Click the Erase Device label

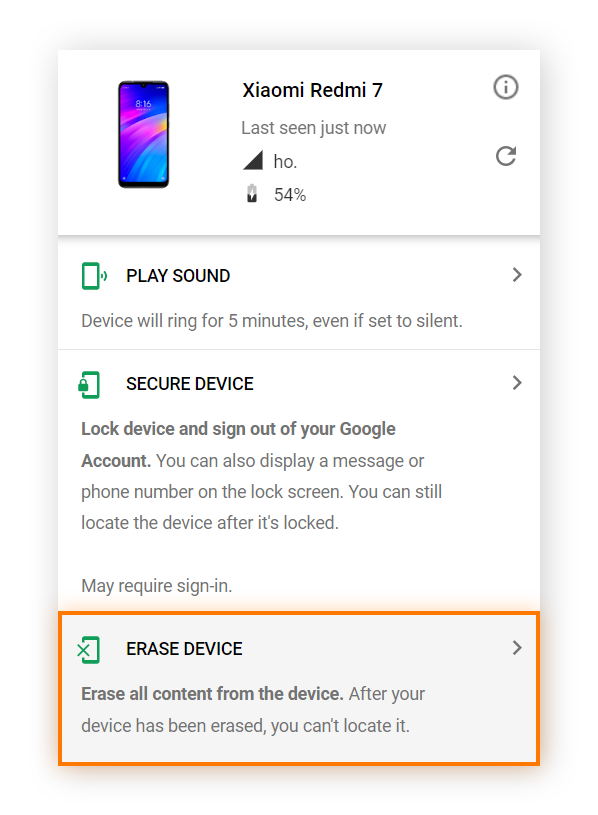(x=184, y=648)
